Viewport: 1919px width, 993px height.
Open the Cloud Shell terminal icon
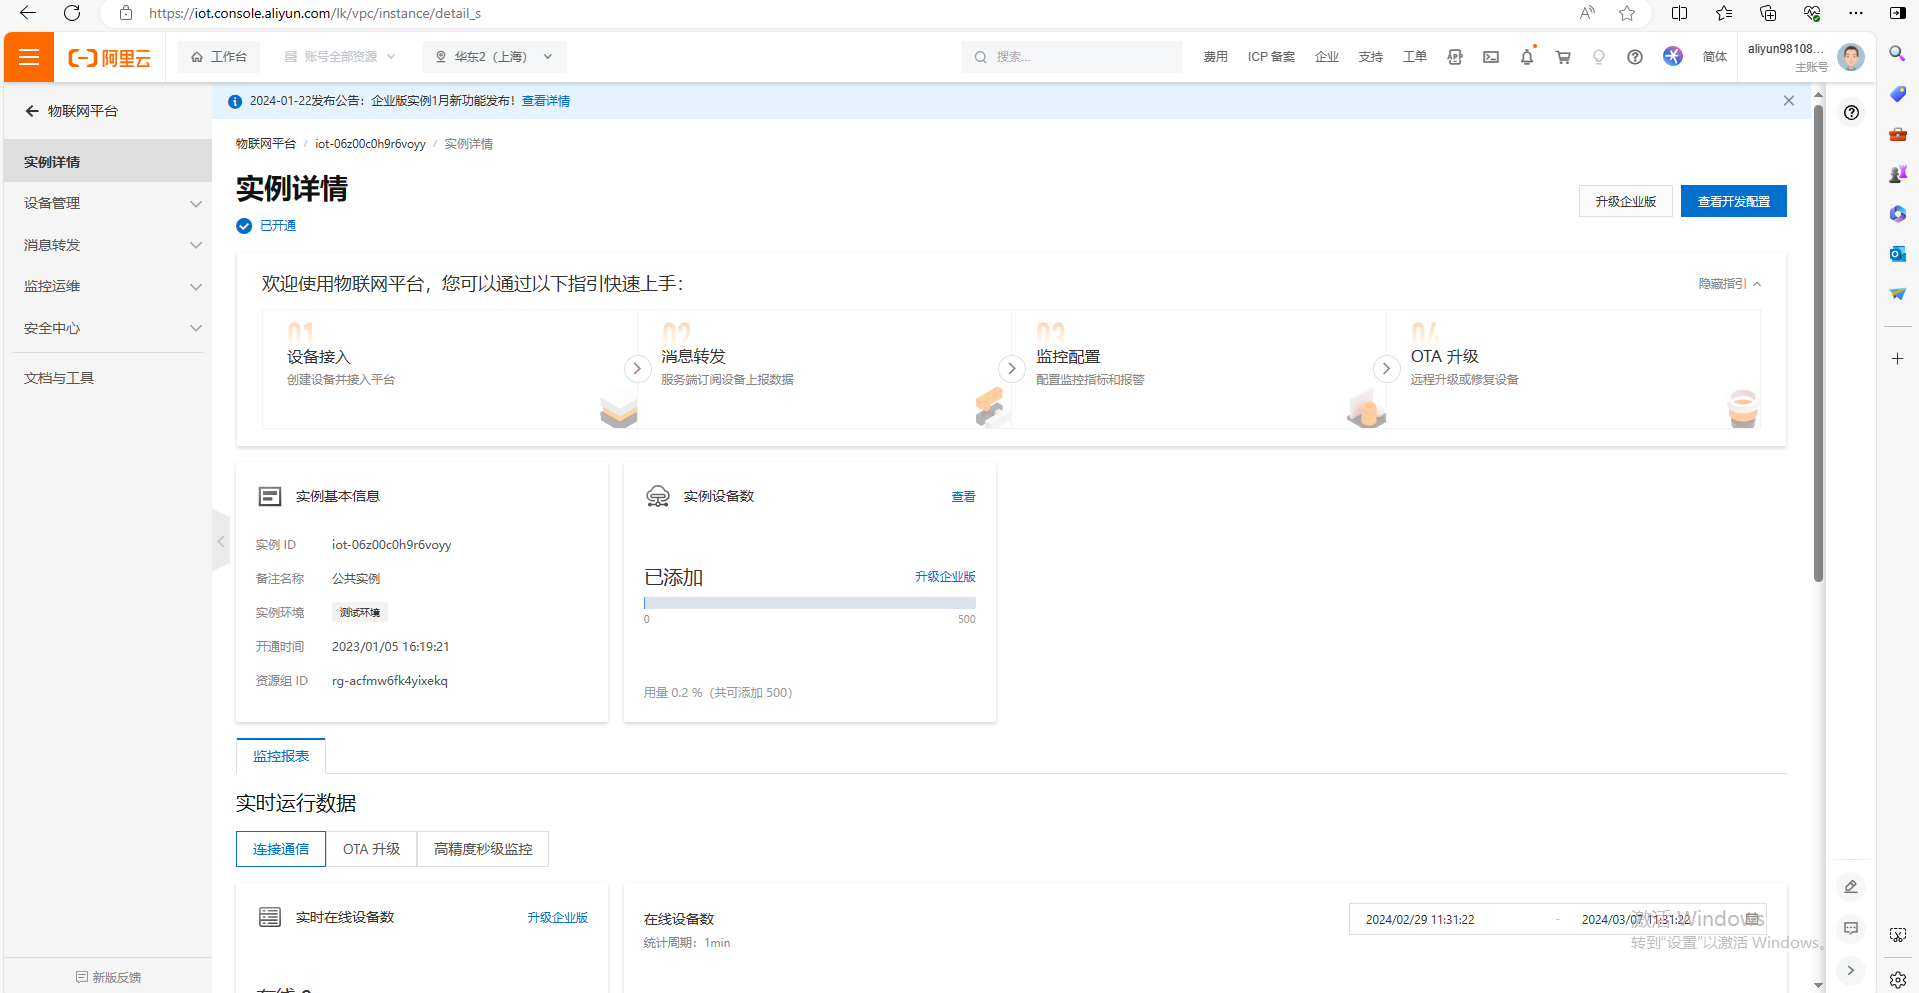(1491, 57)
